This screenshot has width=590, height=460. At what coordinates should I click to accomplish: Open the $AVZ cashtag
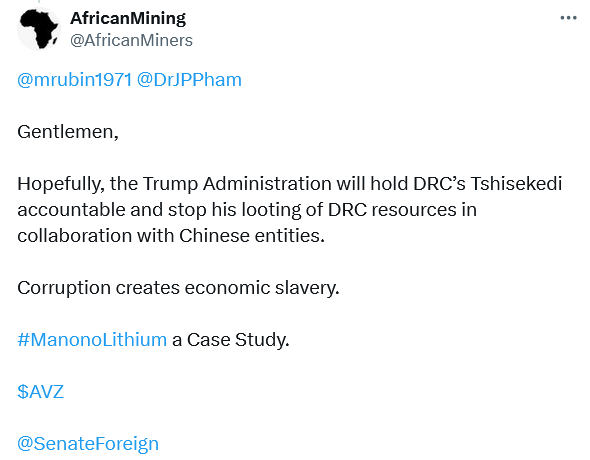click(x=41, y=392)
